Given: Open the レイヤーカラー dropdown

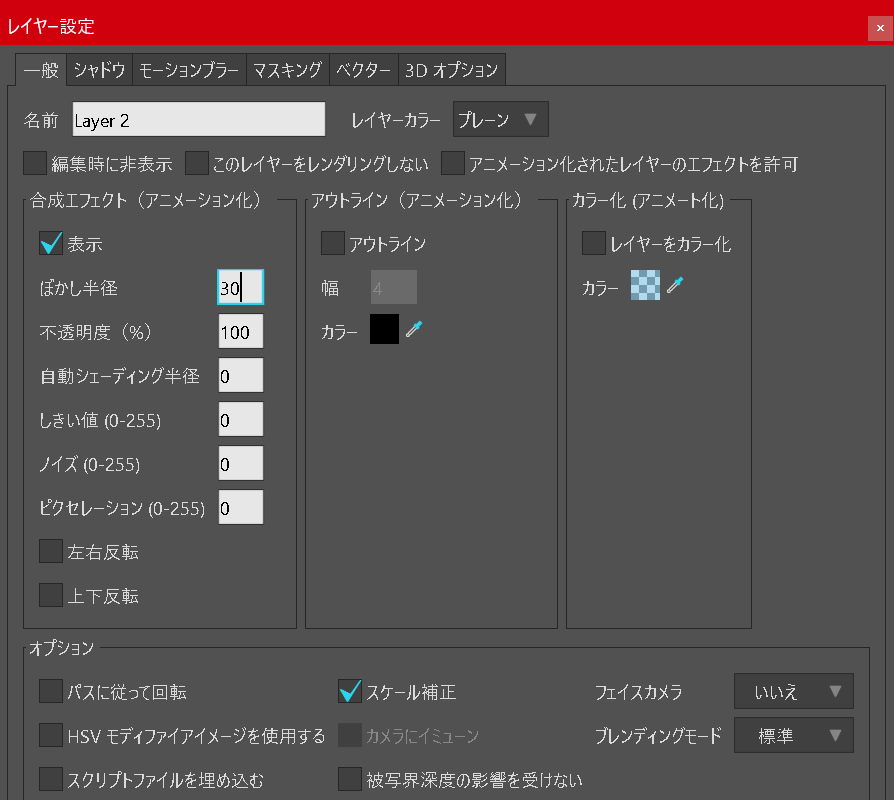Looking at the screenshot, I should point(501,120).
